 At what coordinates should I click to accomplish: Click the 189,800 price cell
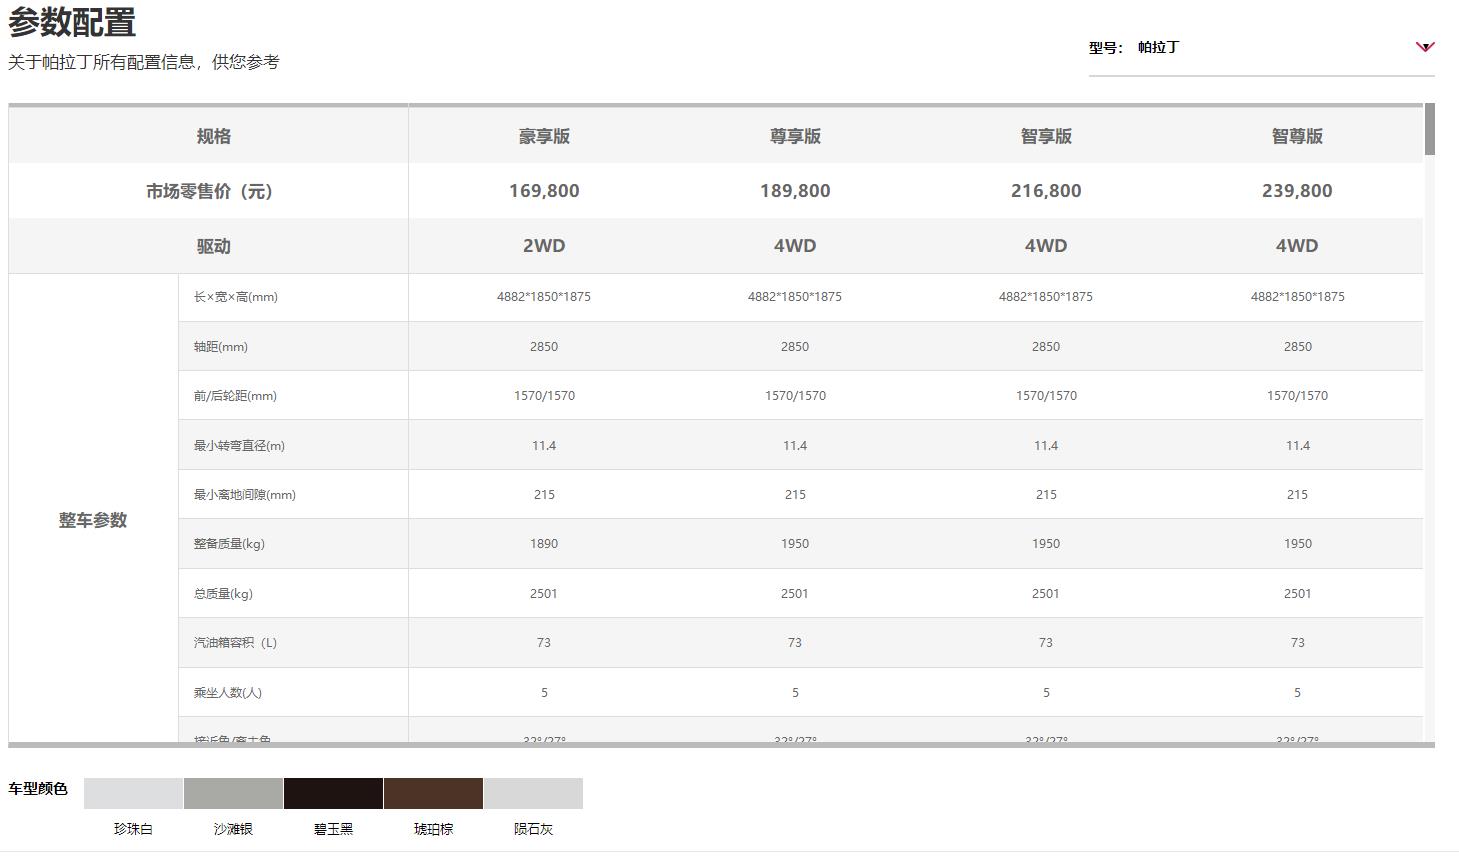tap(795, 191)
